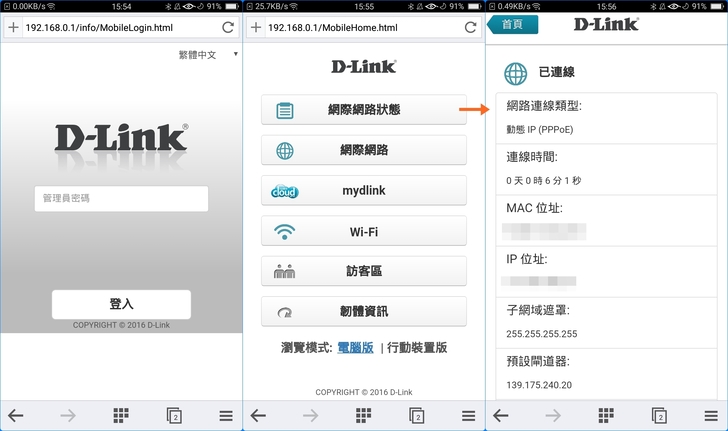728x431 pixels.
Task: Tap the plus icon beside the MobileHome.html address
Action: tap(256, 27)
